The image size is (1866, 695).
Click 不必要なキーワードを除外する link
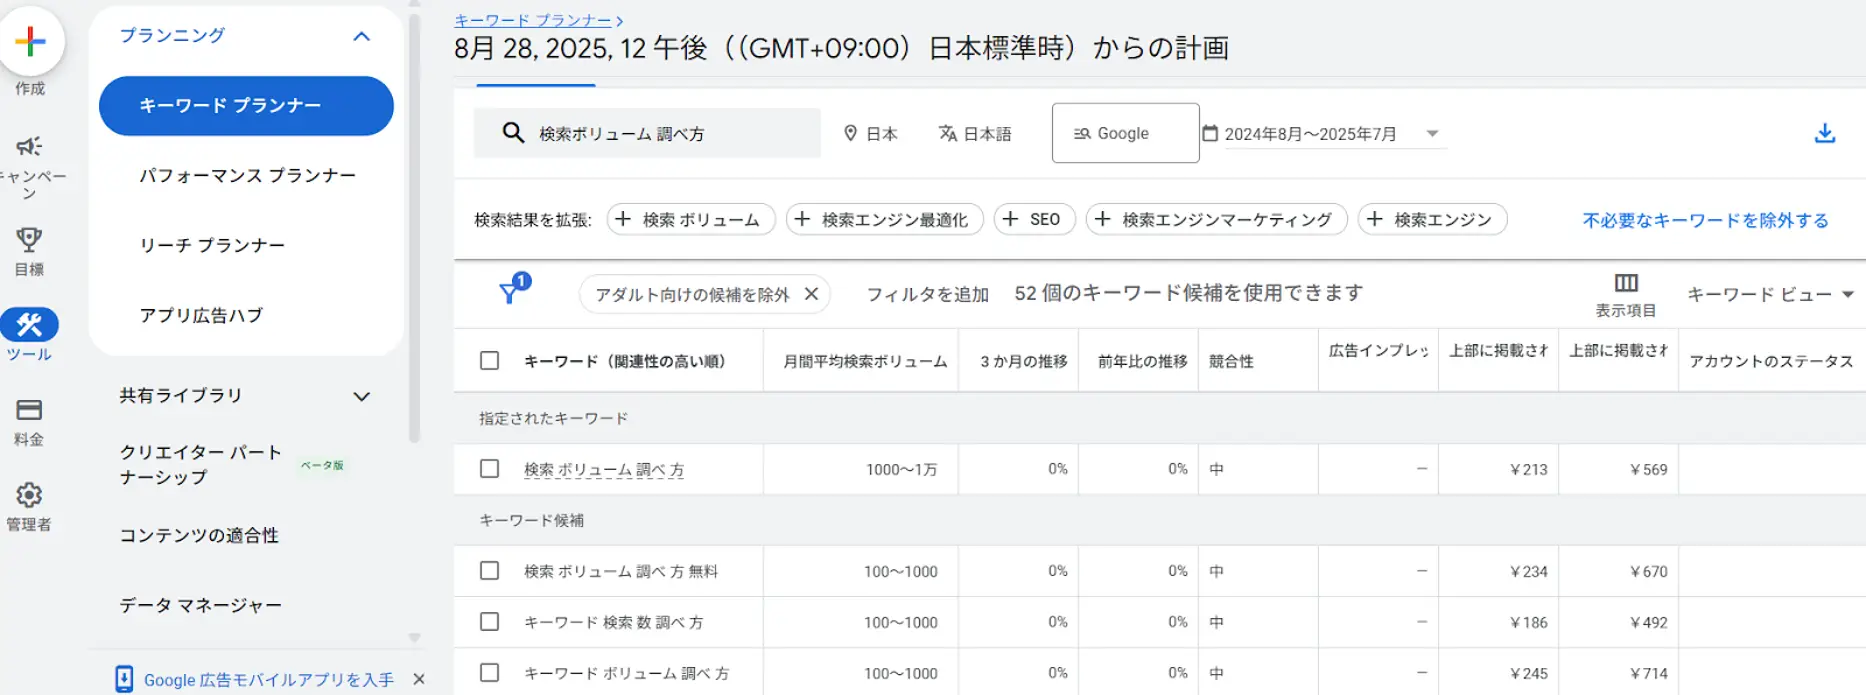point(1705,220)
